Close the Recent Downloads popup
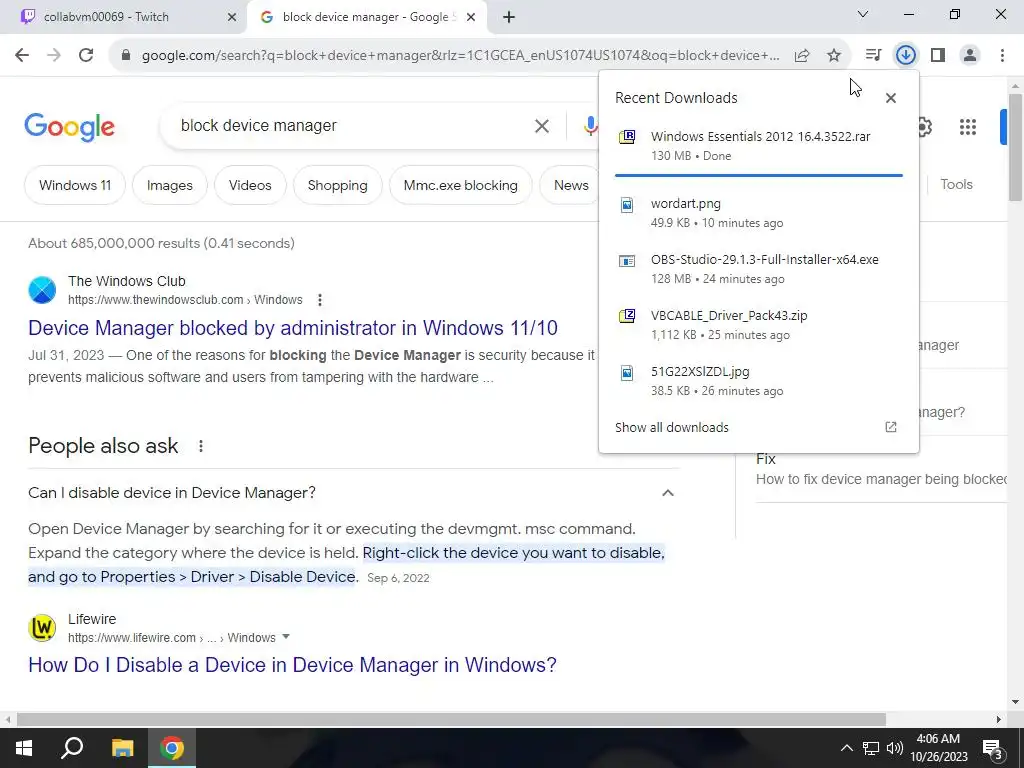1024x768 pixels. pyautogui.click(x=891, y=98)
